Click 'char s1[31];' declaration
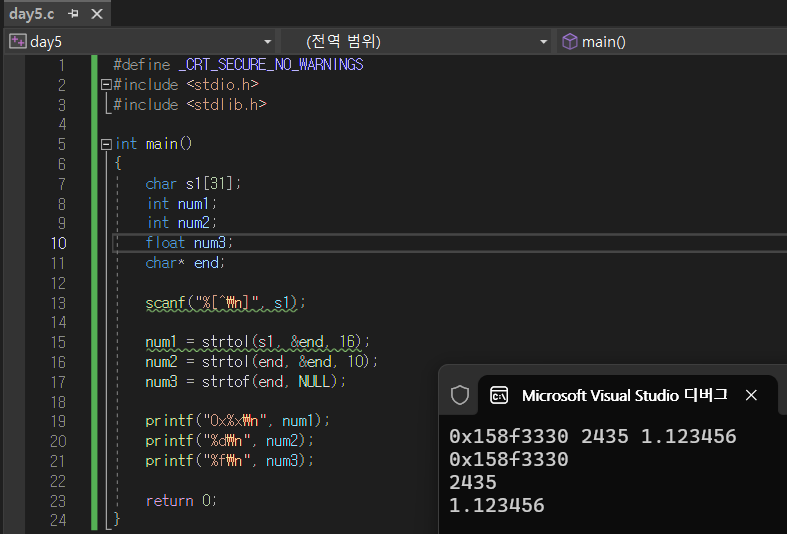The image size is (787, 534). coord(193,184)
